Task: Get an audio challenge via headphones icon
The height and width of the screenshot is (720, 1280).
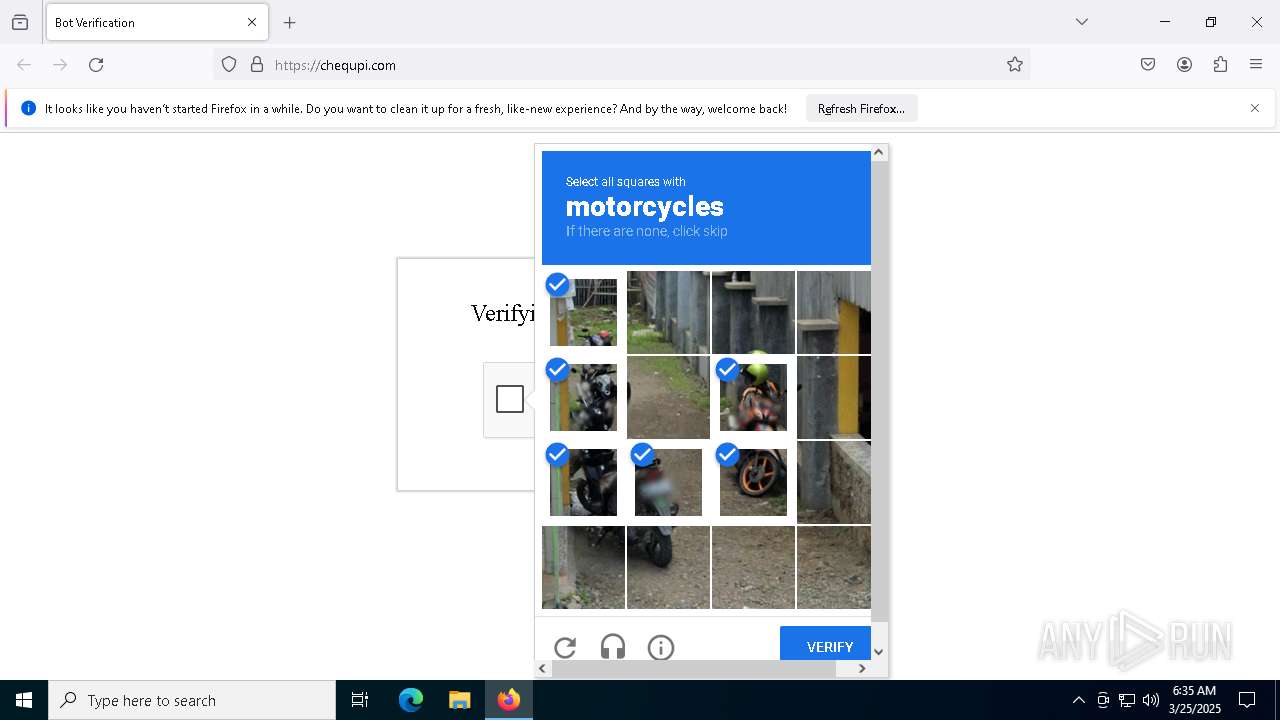Action: (x=613, y=647)
